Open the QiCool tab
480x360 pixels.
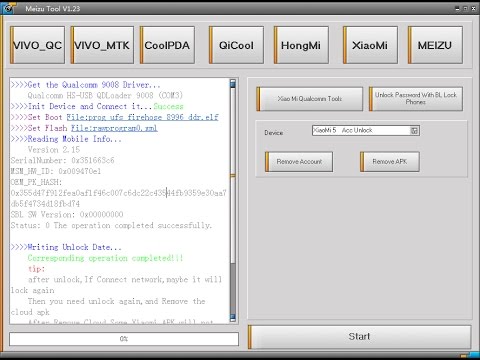(x=236, y=45)
